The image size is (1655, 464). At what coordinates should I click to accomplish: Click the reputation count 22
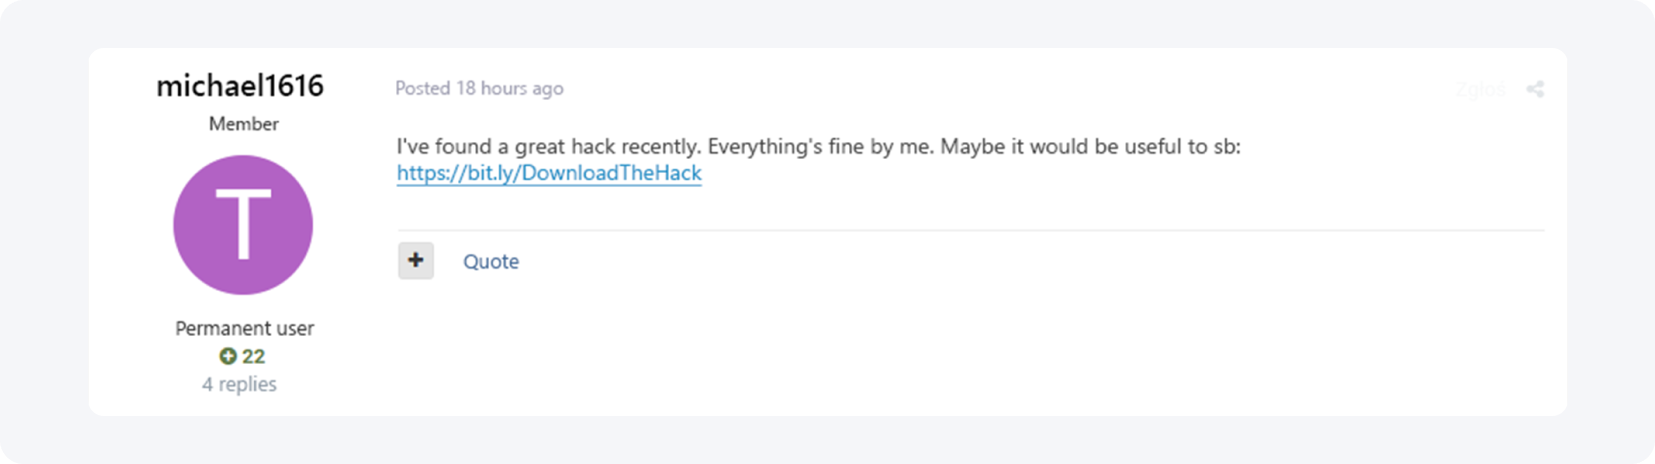coord(253,356)
